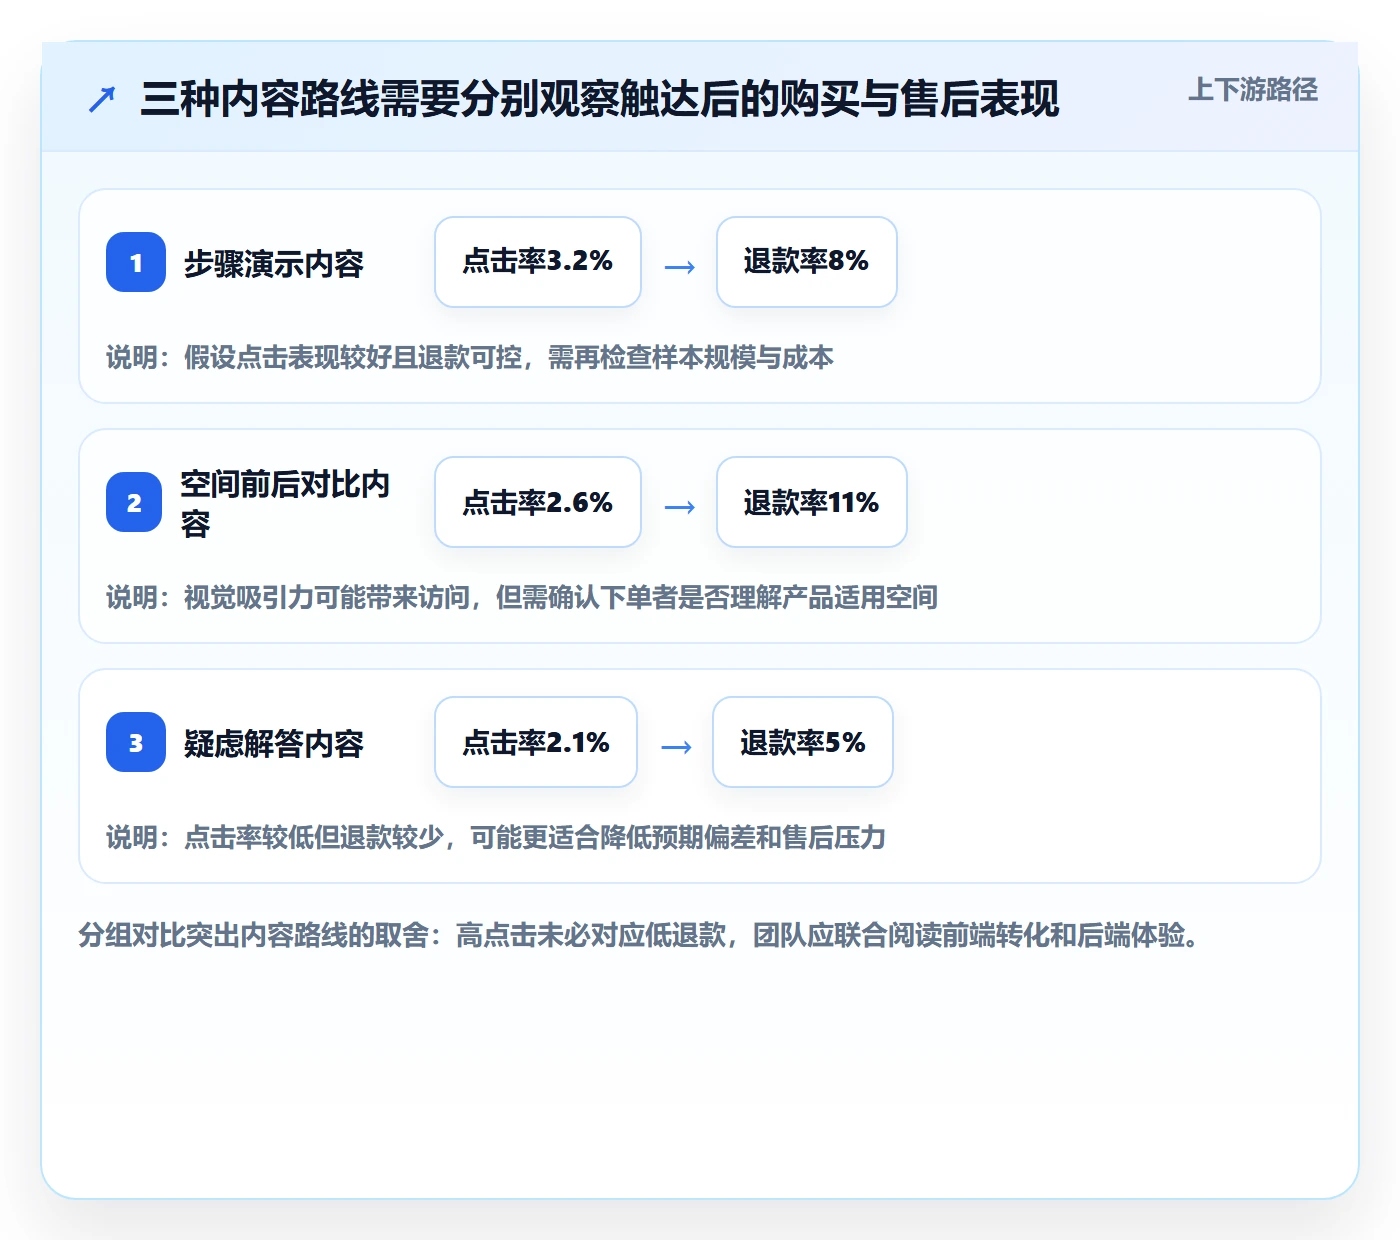Click the number 3 badge for 疑虑解答内容

point(136,742)
